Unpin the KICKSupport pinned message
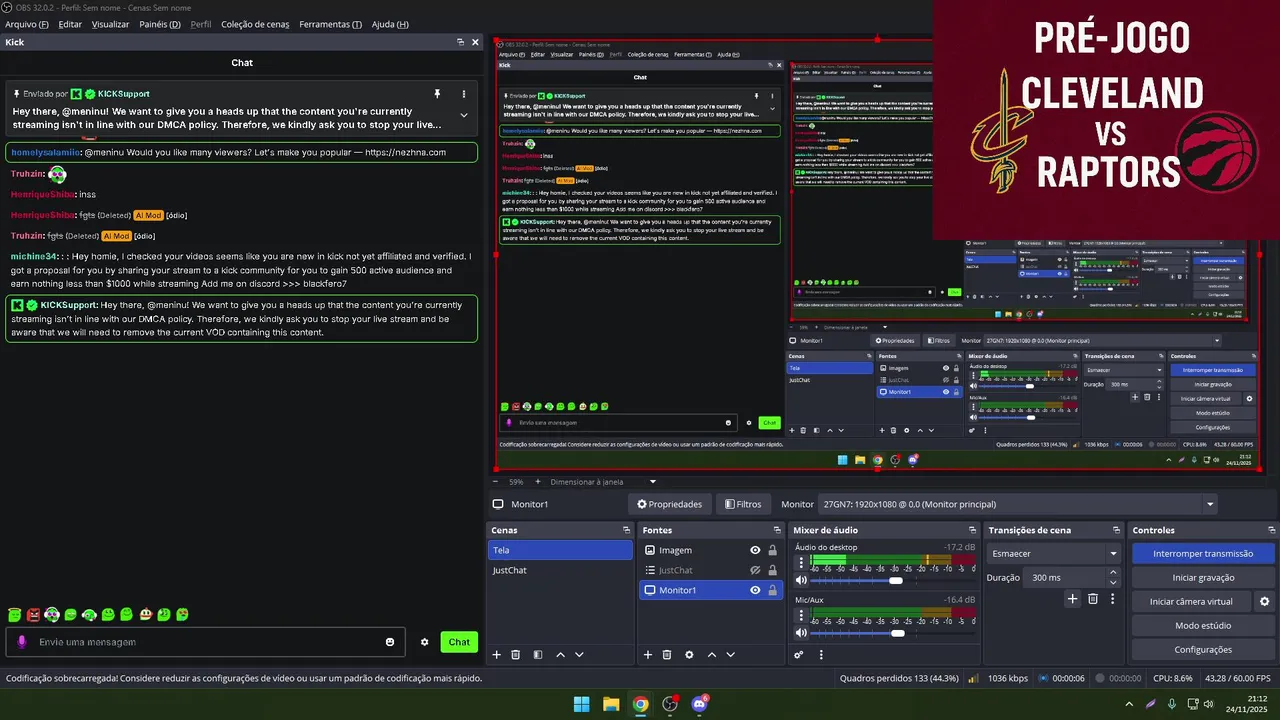Viewport: 1280px width, 720px height. pos(437,94)
